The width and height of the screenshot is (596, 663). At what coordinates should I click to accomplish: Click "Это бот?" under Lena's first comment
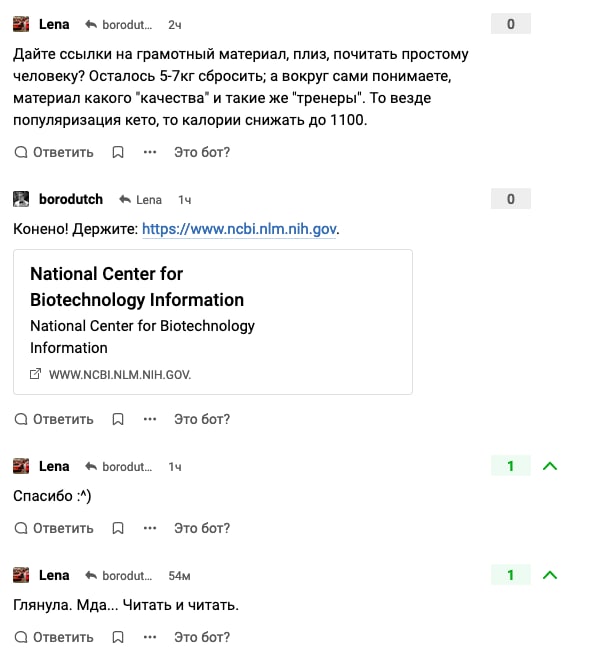pos(202,152)
